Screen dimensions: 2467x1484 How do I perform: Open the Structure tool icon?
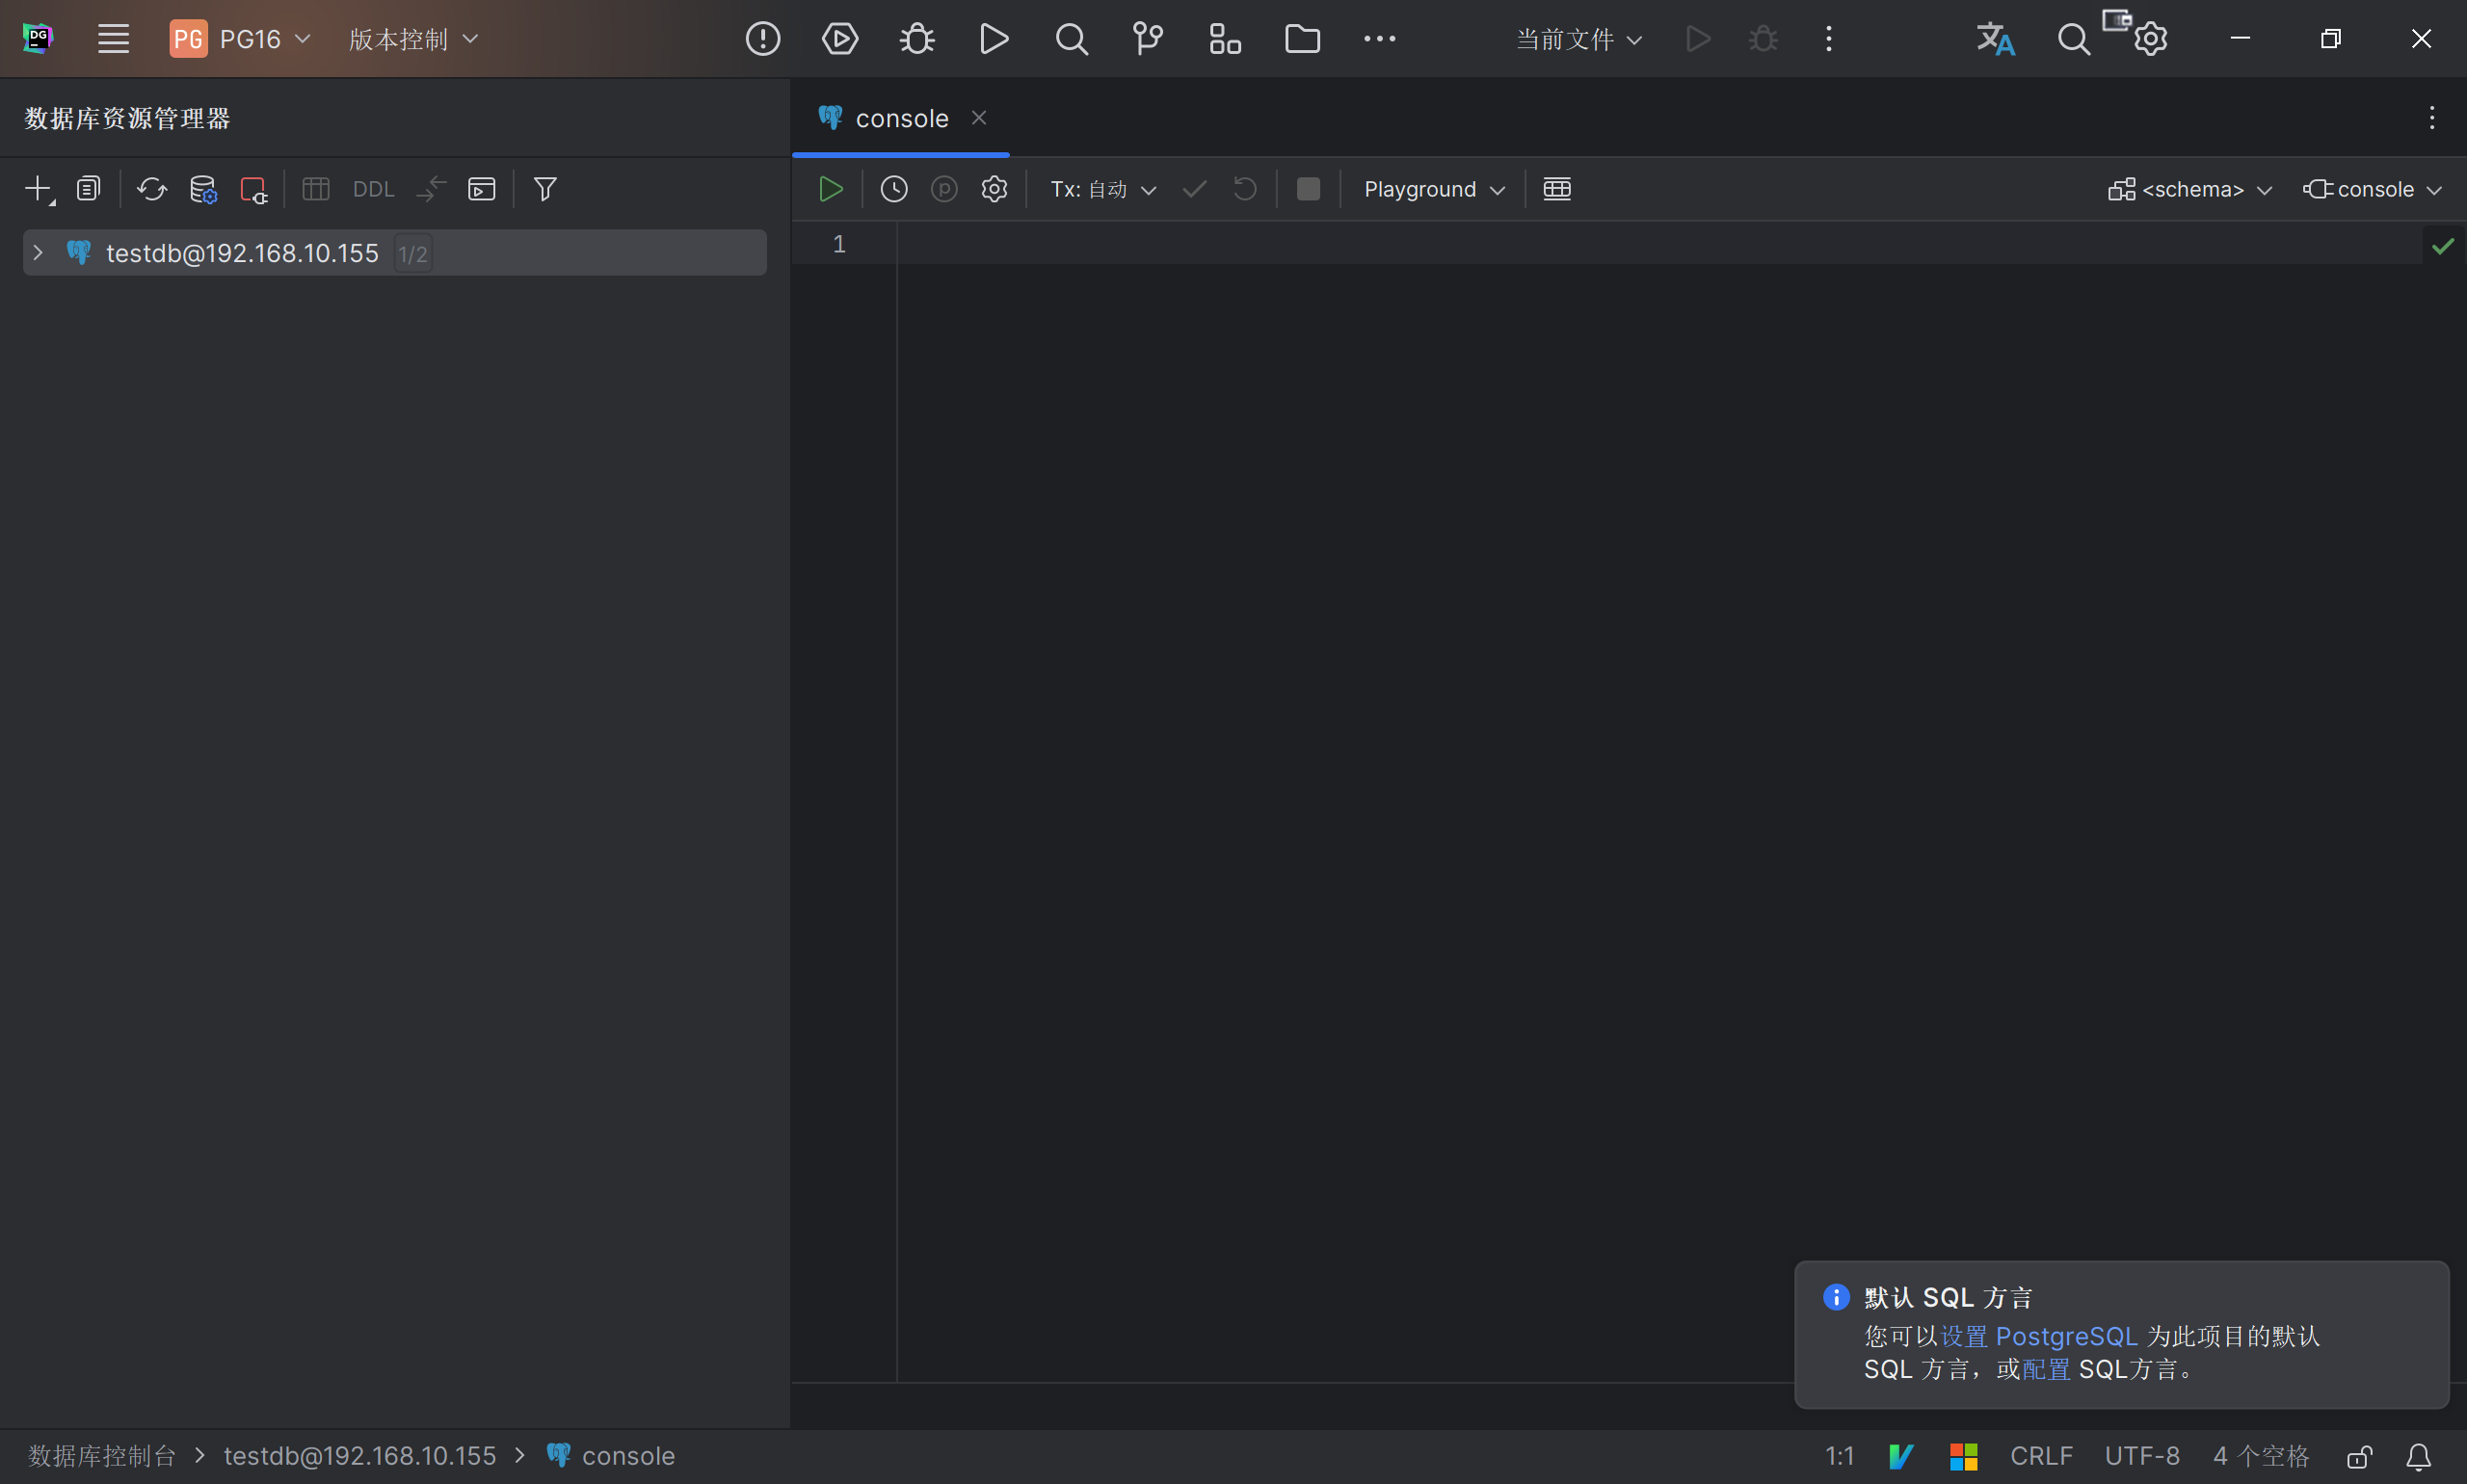click(x=1225, y=39)
